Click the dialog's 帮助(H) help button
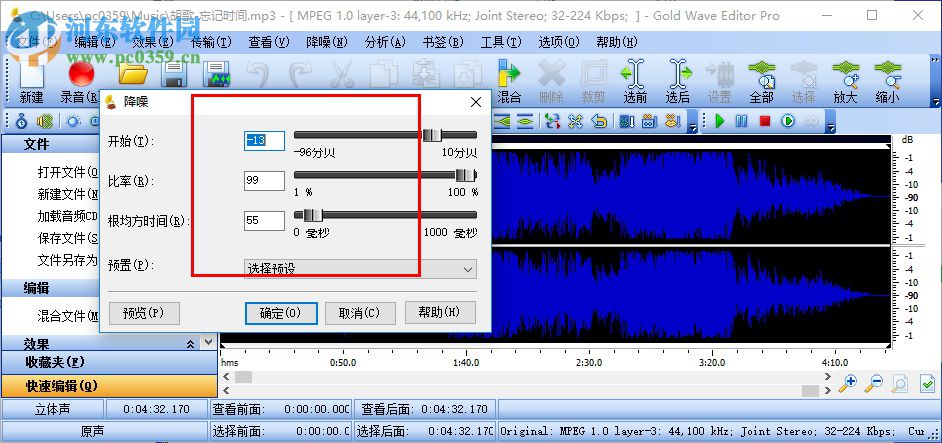 [440, 313]
